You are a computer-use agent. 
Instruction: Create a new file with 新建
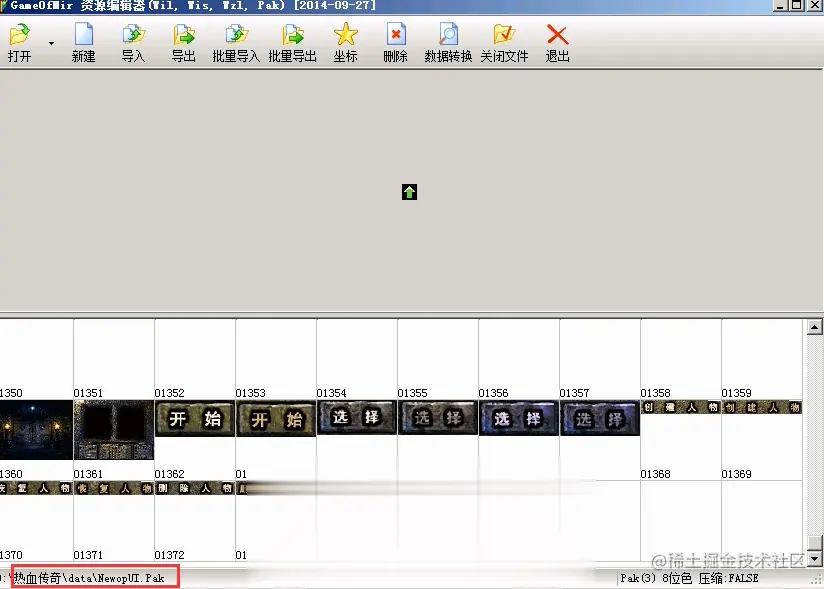pyautogui.click(x=84, y=43)
